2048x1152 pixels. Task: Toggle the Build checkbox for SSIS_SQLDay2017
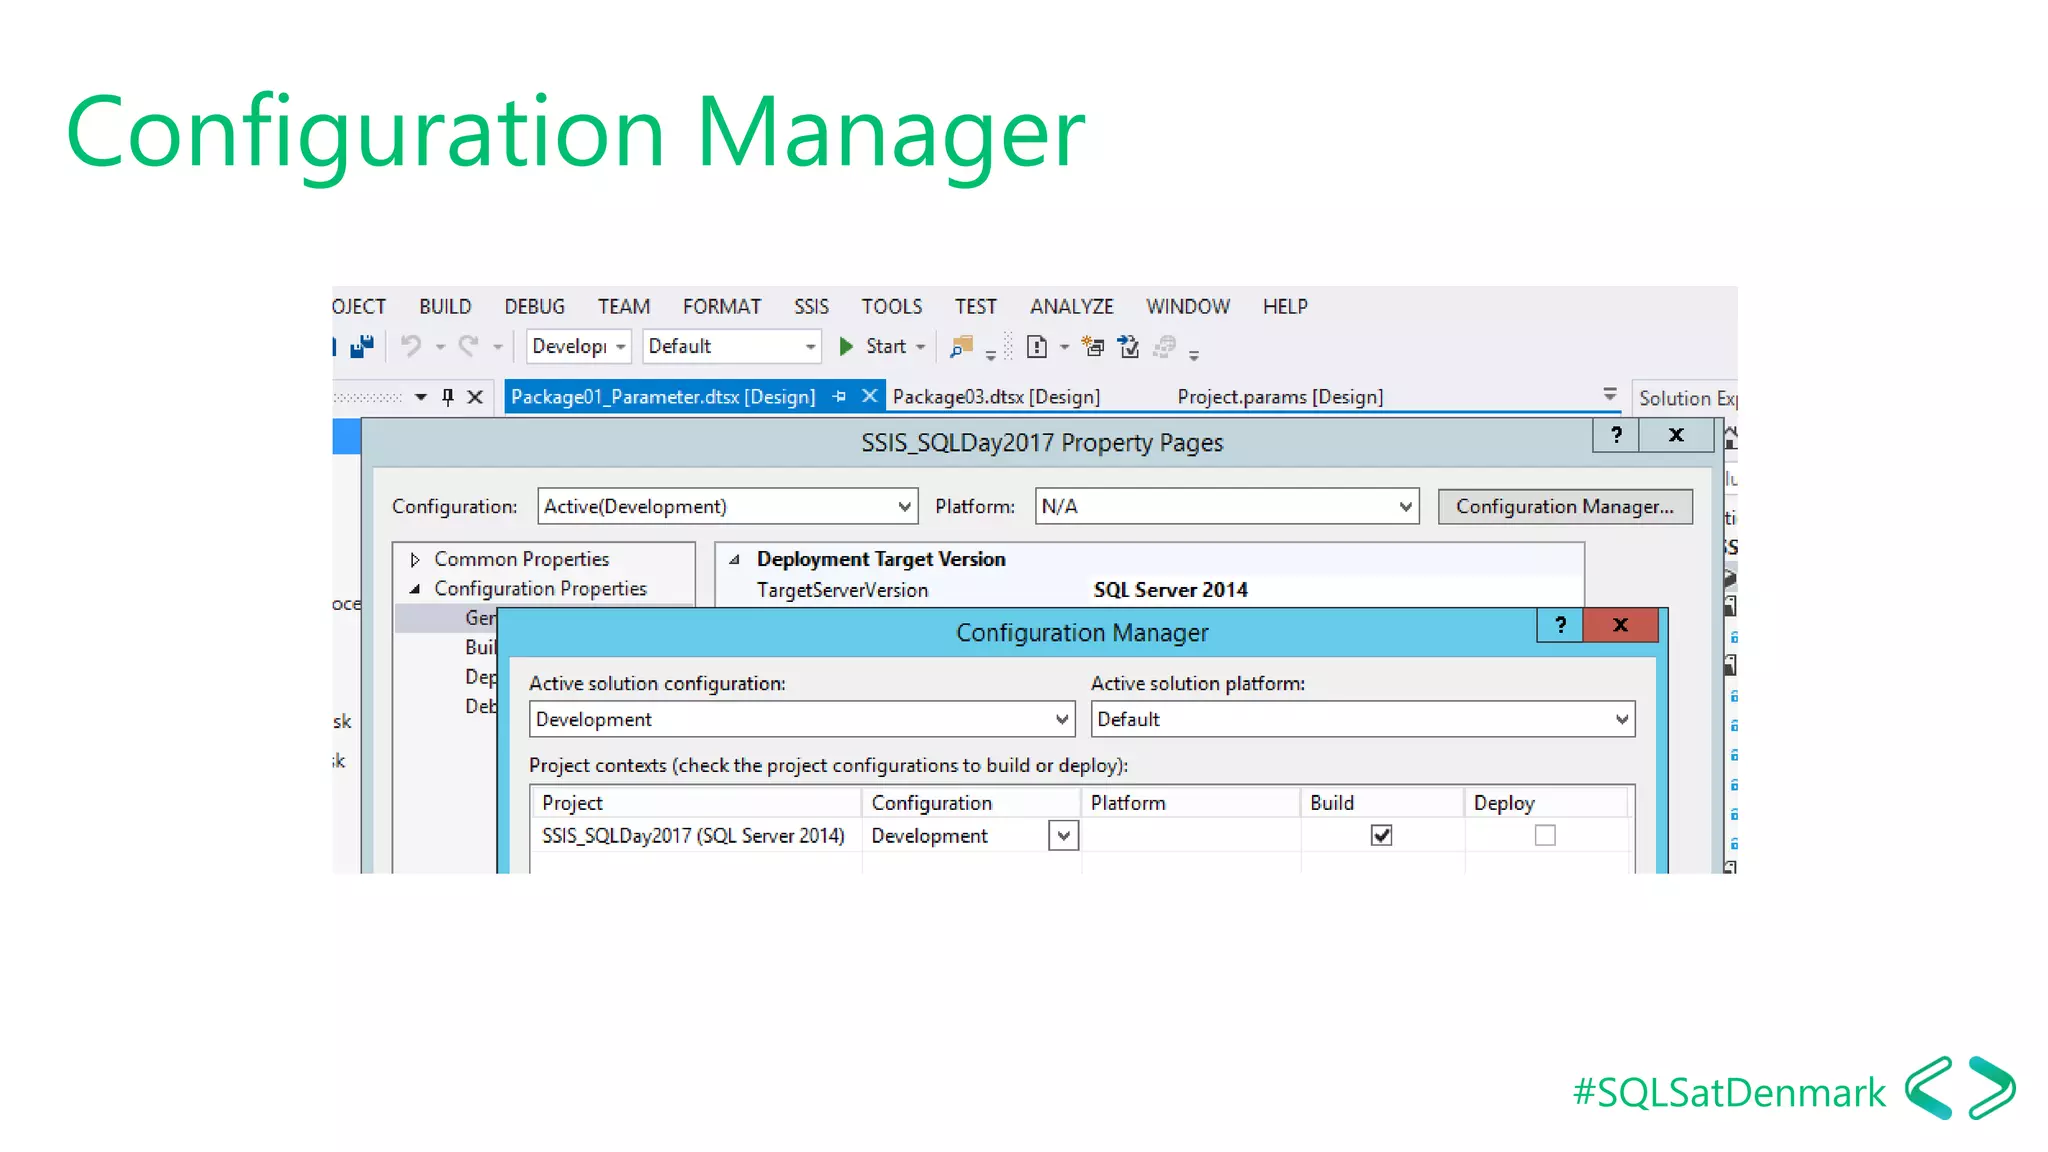pos(1381,835)
